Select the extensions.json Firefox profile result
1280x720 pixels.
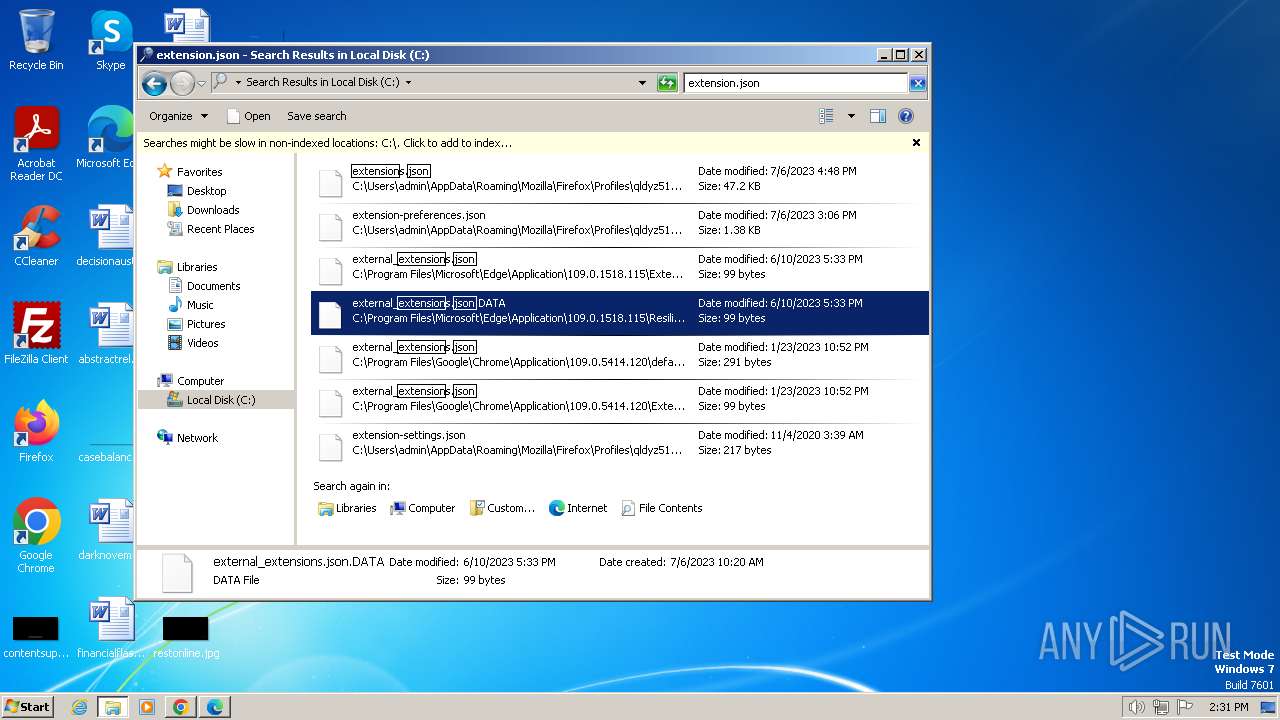tap(620, 181)
